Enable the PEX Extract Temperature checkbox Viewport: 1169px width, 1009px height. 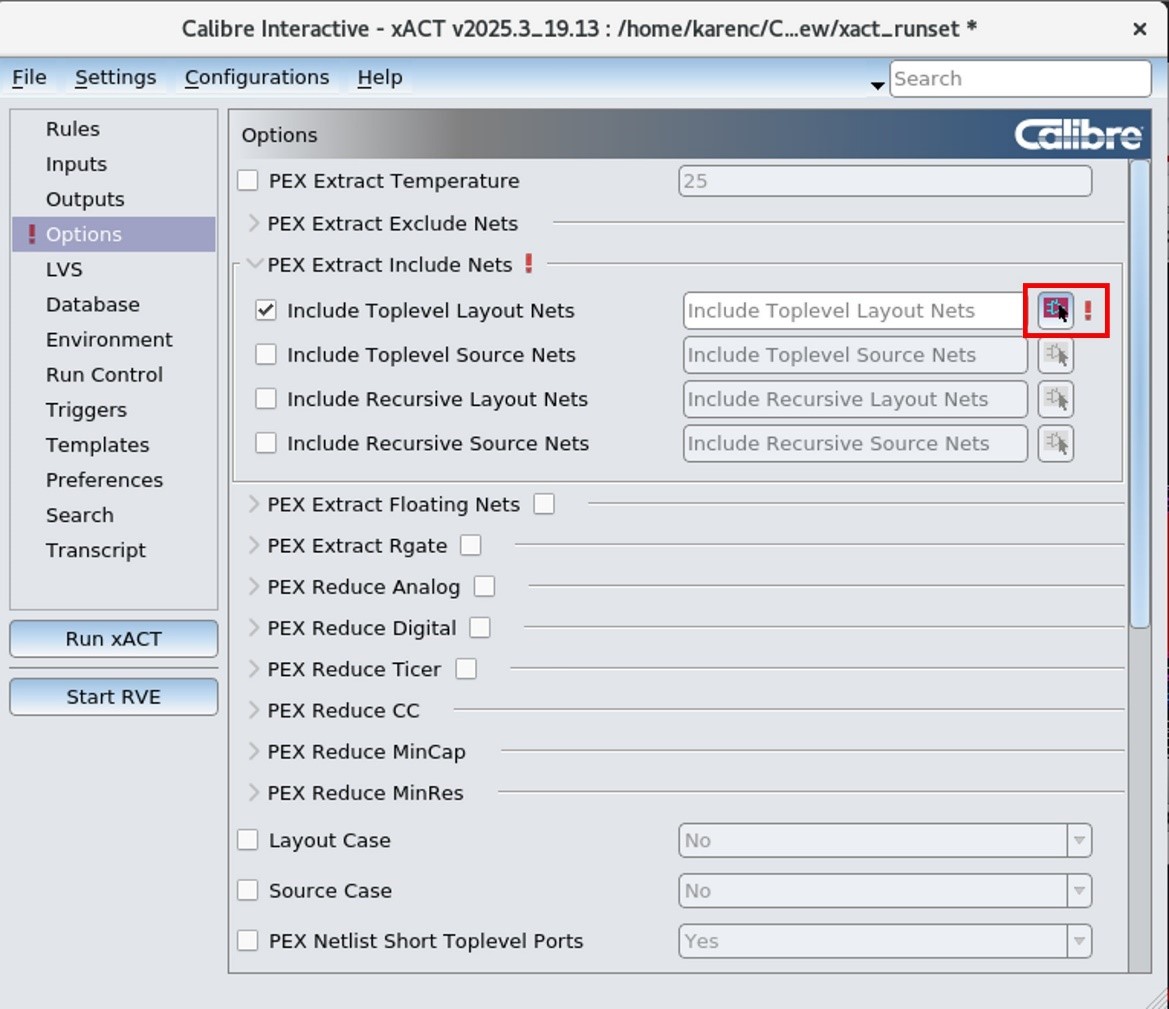pyautogui.click(x=247, y=181)
